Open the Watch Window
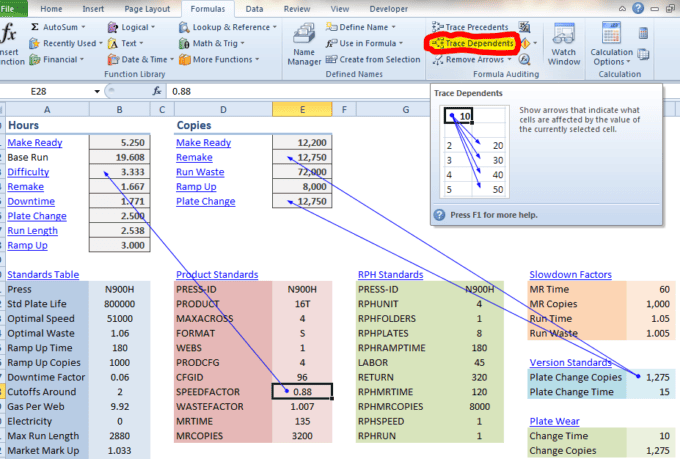This screenshot has width=680, height=459. click(564, 45)
